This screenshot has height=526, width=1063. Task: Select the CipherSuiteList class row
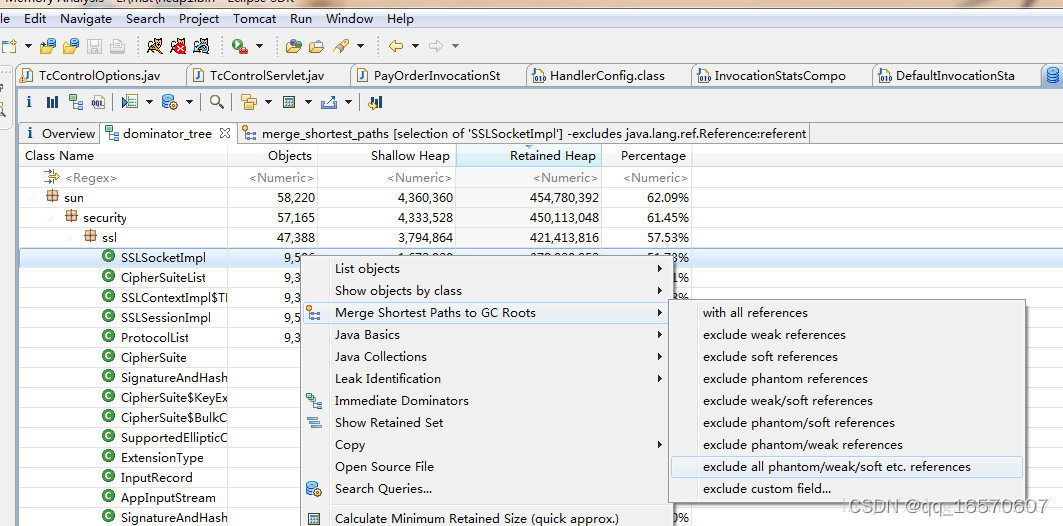tap(163, 277)
